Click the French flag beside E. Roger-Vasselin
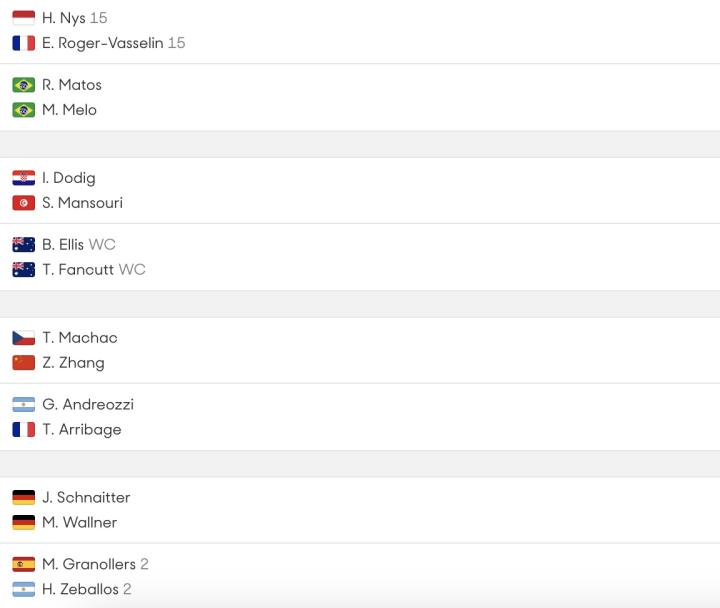The image size is (720, 608). (23, 43)
